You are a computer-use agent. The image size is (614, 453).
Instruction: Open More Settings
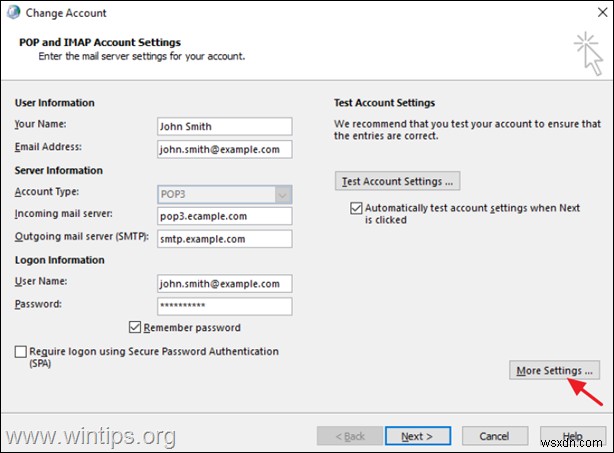[553, 371]
